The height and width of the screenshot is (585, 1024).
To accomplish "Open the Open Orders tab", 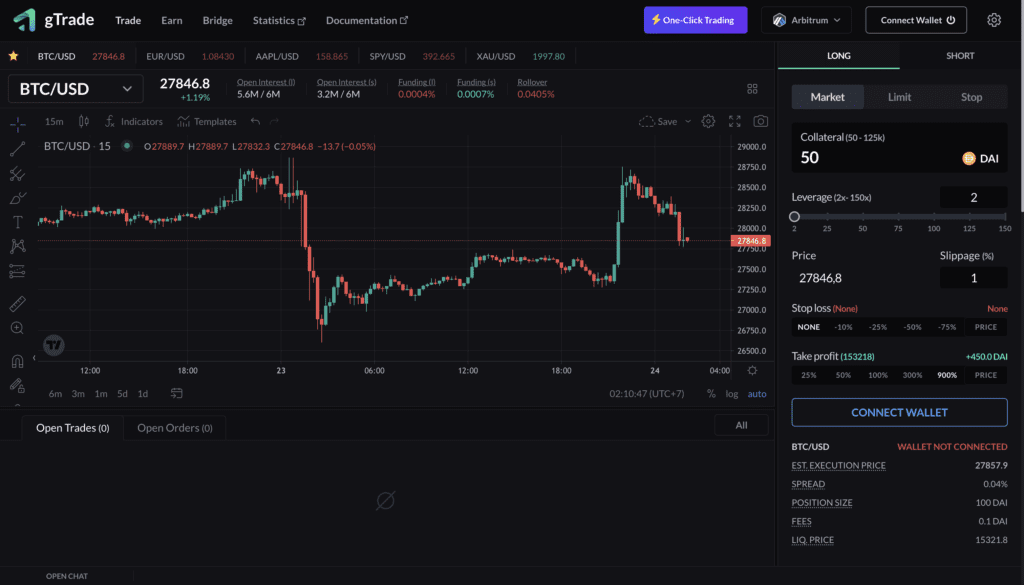I will (174, 428).
